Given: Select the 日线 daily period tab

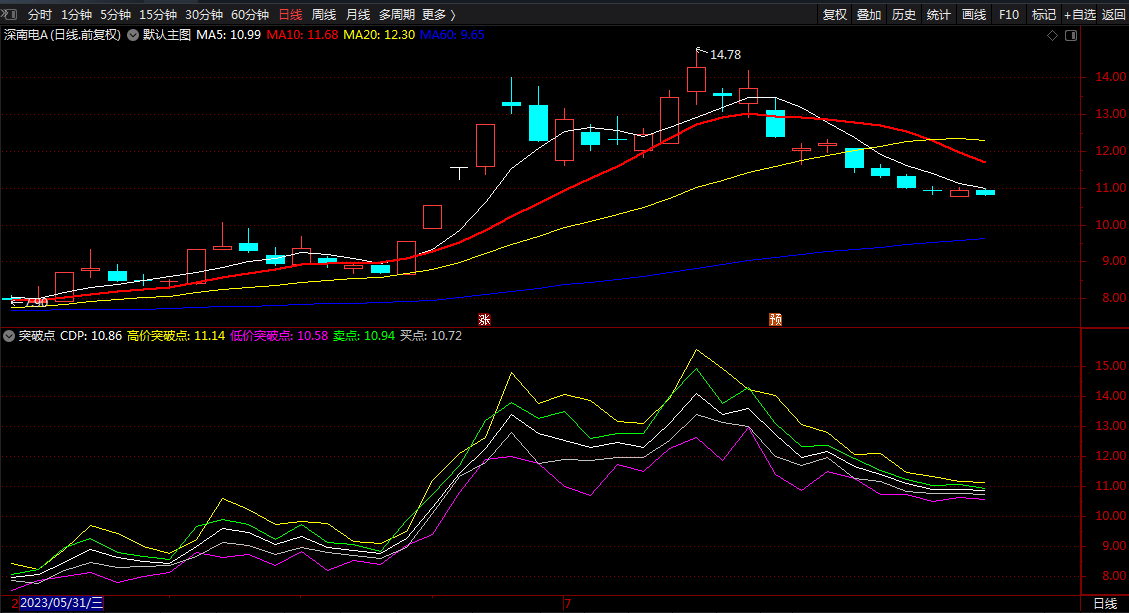Looking at the screenshot, I should [290, 14].
